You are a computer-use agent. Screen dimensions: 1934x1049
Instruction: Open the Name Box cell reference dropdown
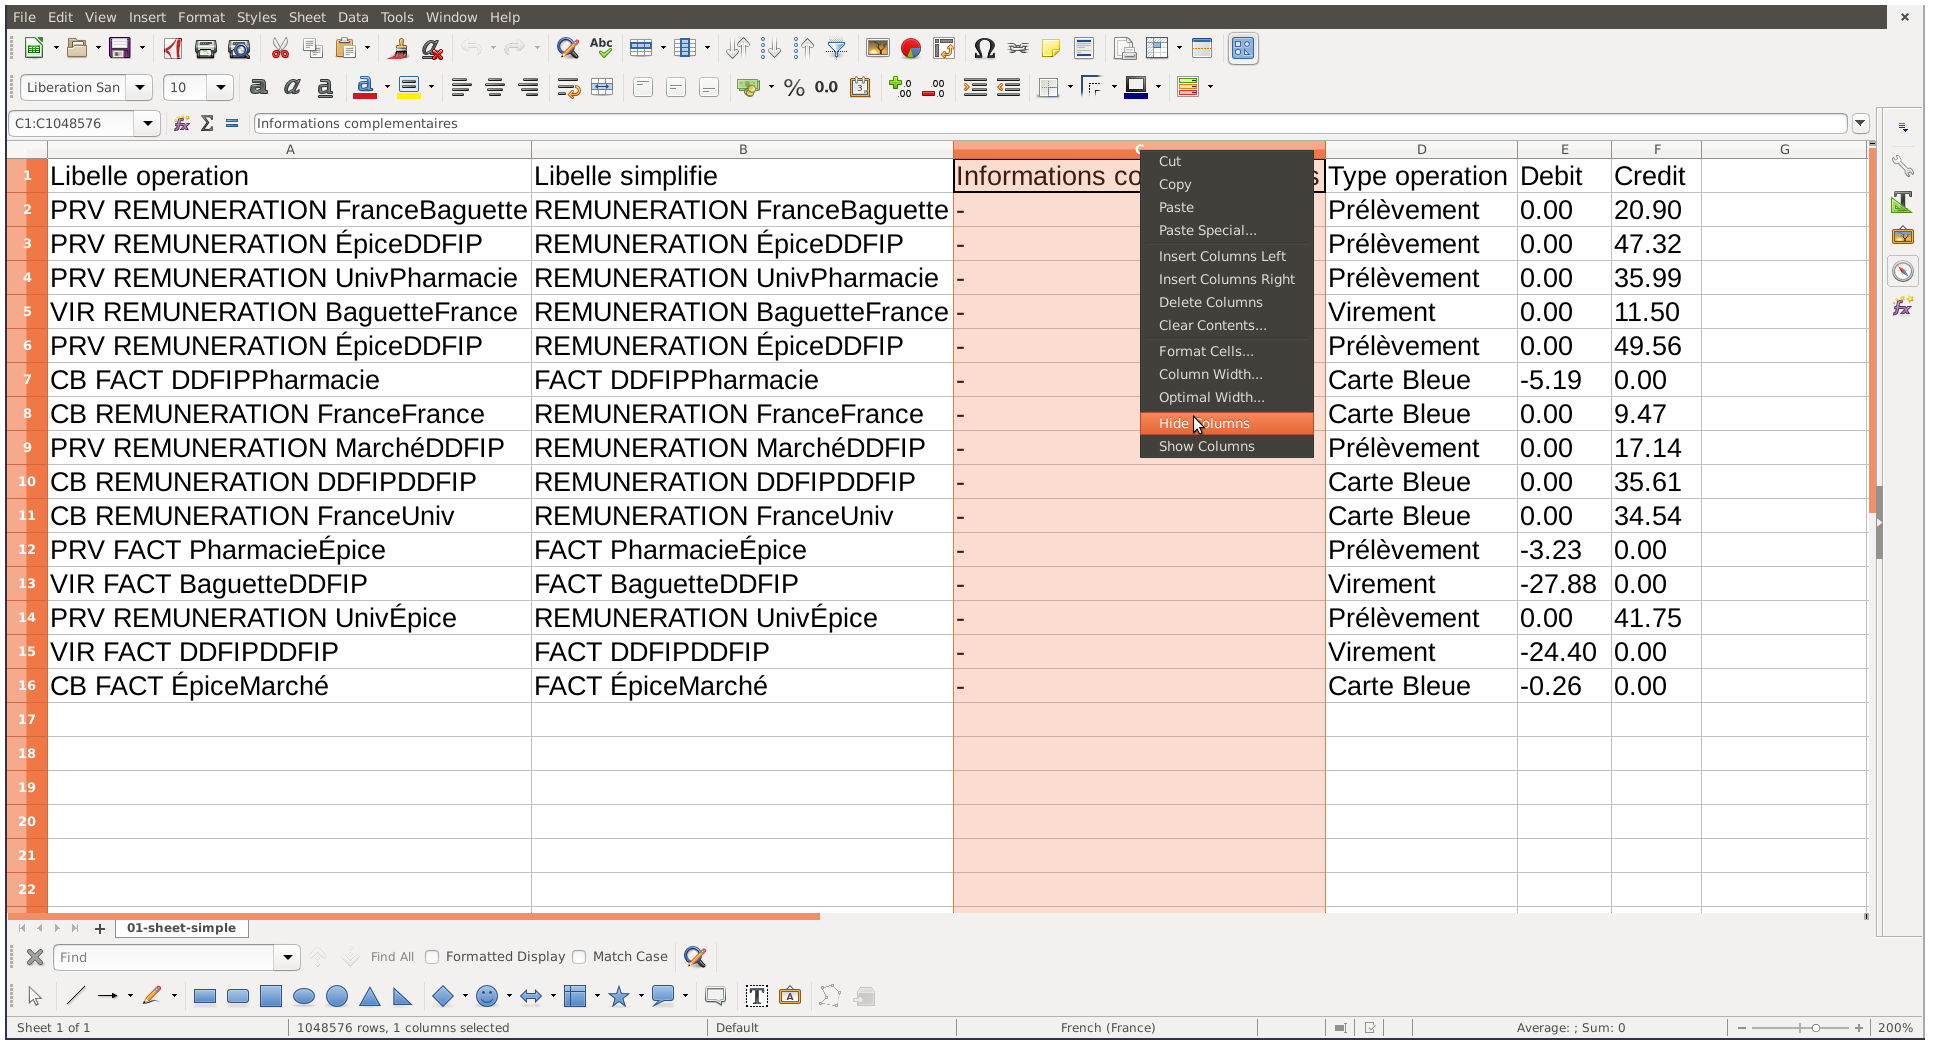148,123
